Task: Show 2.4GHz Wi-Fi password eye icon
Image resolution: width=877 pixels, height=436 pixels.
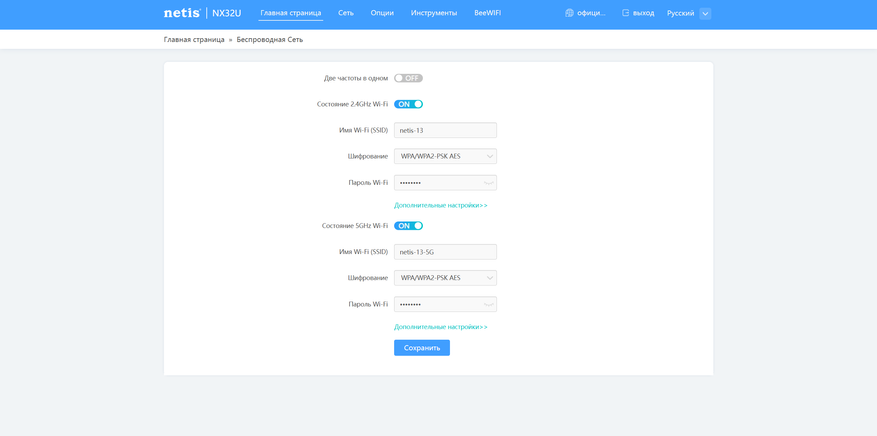Action: (x=489, y=183)
